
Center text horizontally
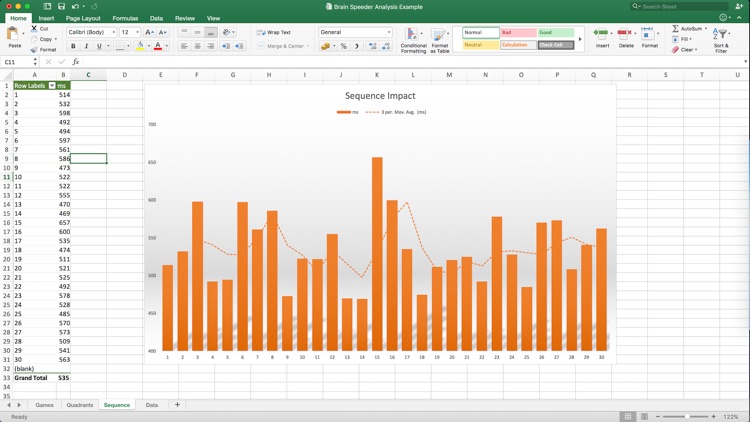coord(197,46)
